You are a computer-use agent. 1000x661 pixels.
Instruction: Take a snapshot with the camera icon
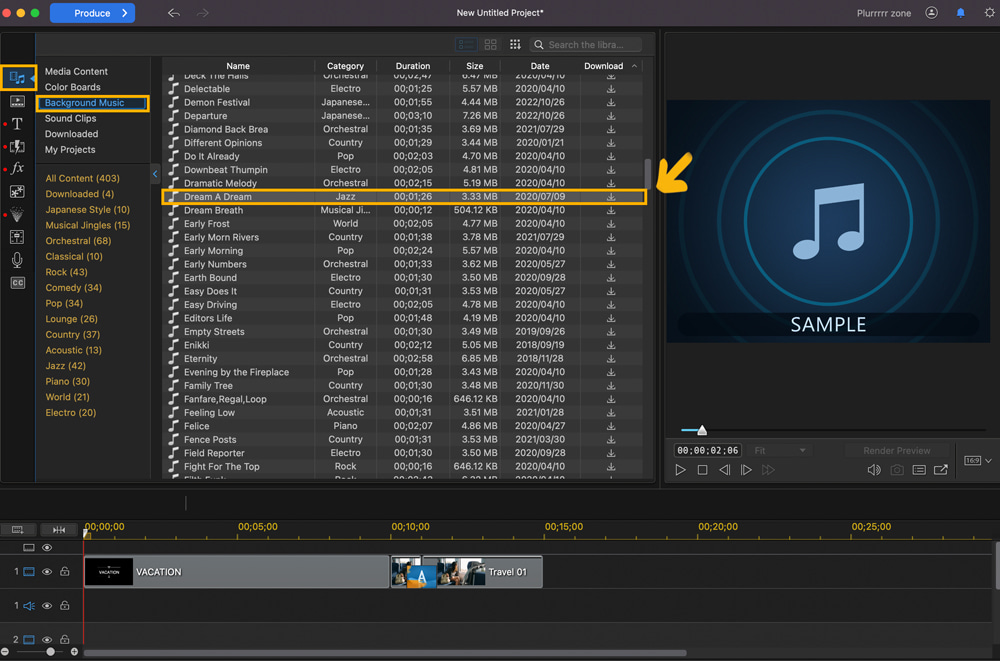[x=897, y=470]
